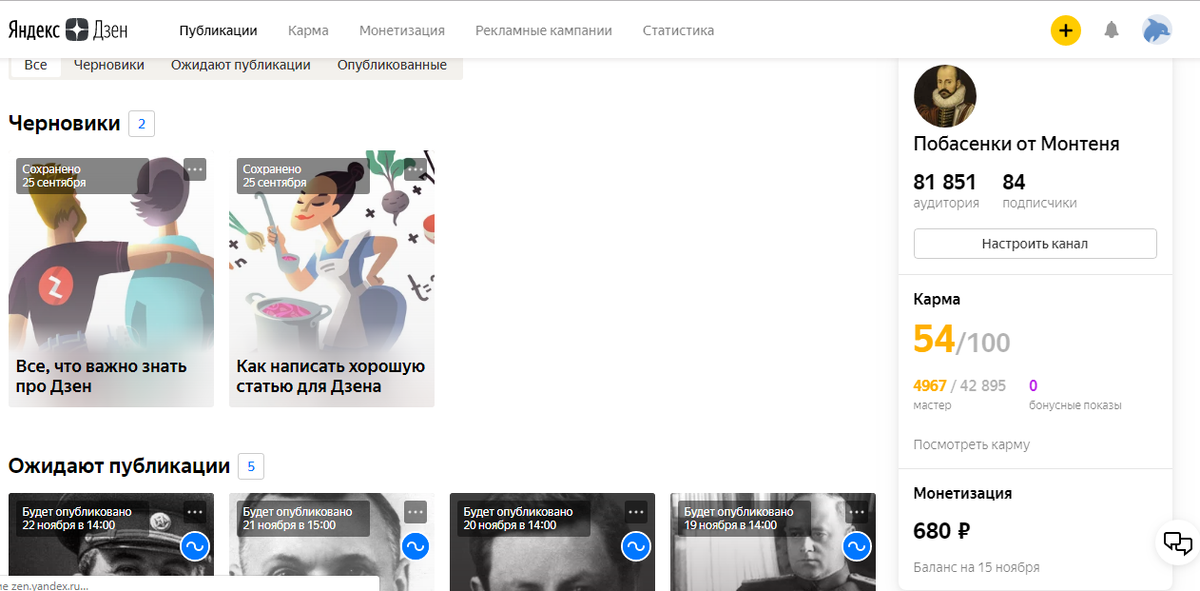Open the user profile avatar
The width and height of the screenshot is (1200, 591).
click(x=1157, y=30)
